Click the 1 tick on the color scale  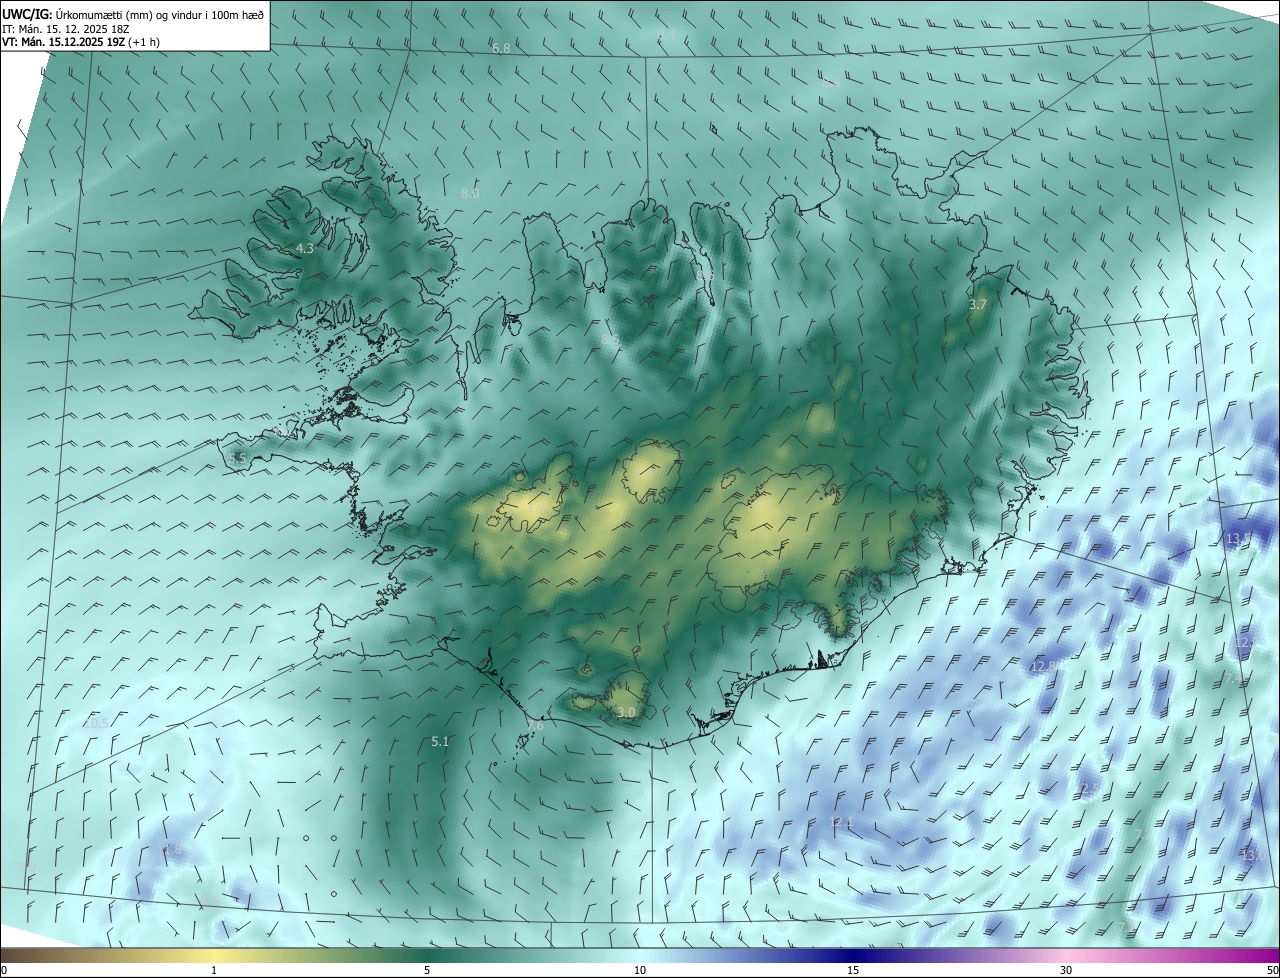214,970
